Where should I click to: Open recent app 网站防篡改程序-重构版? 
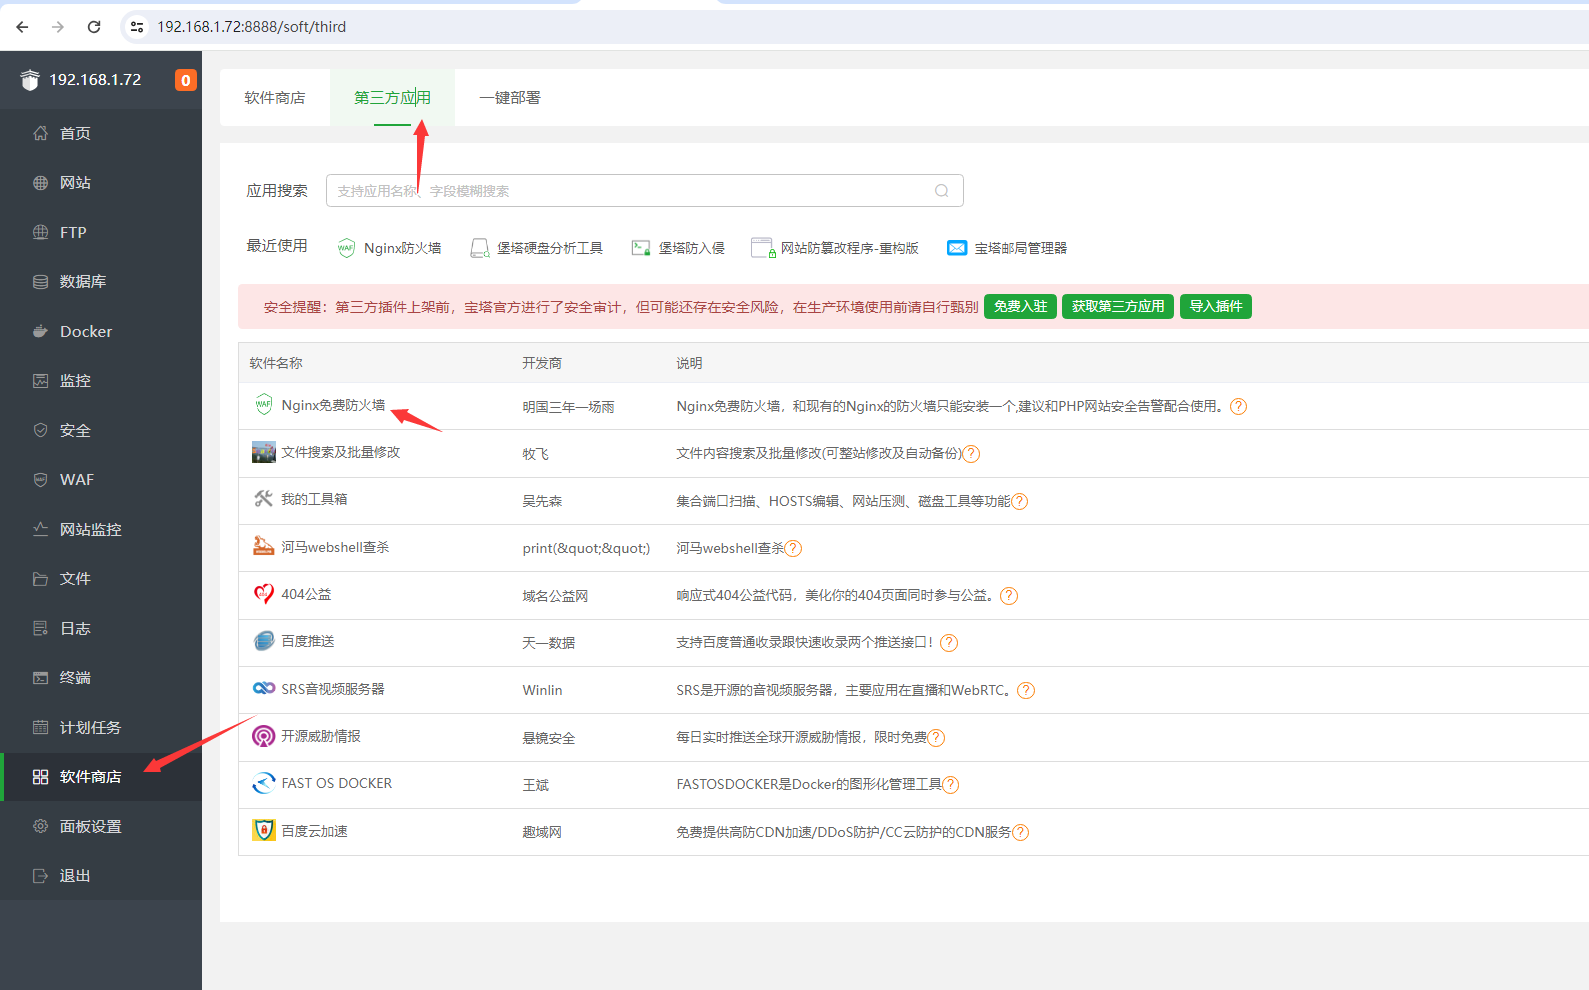[835, 248]
